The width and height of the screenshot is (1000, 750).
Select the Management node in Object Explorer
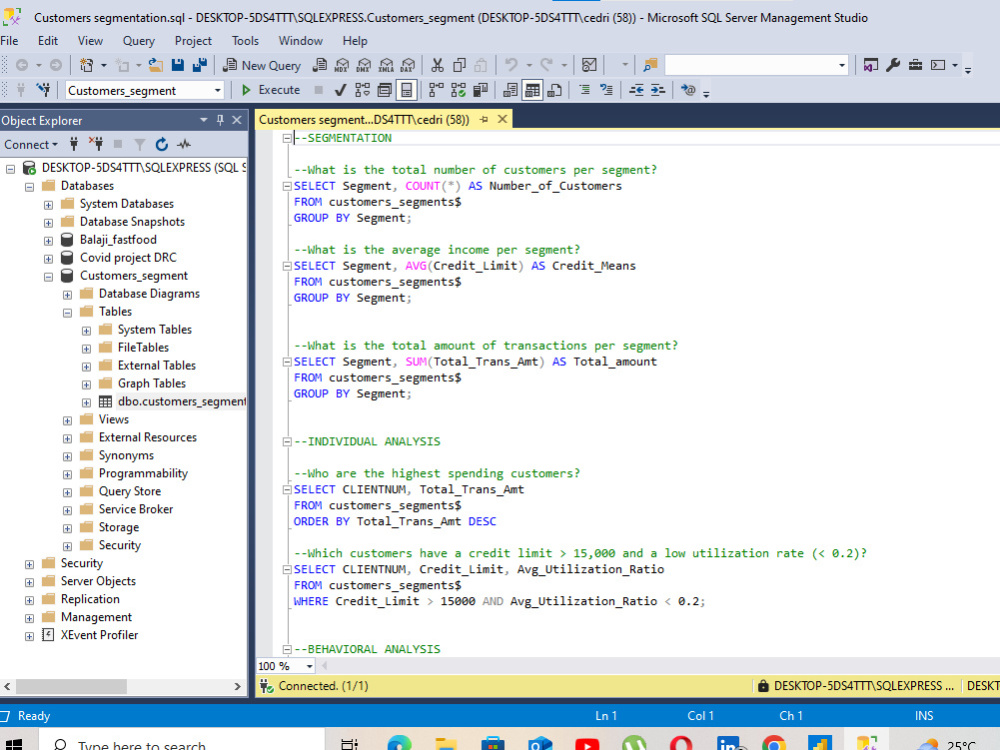(96, 617)
